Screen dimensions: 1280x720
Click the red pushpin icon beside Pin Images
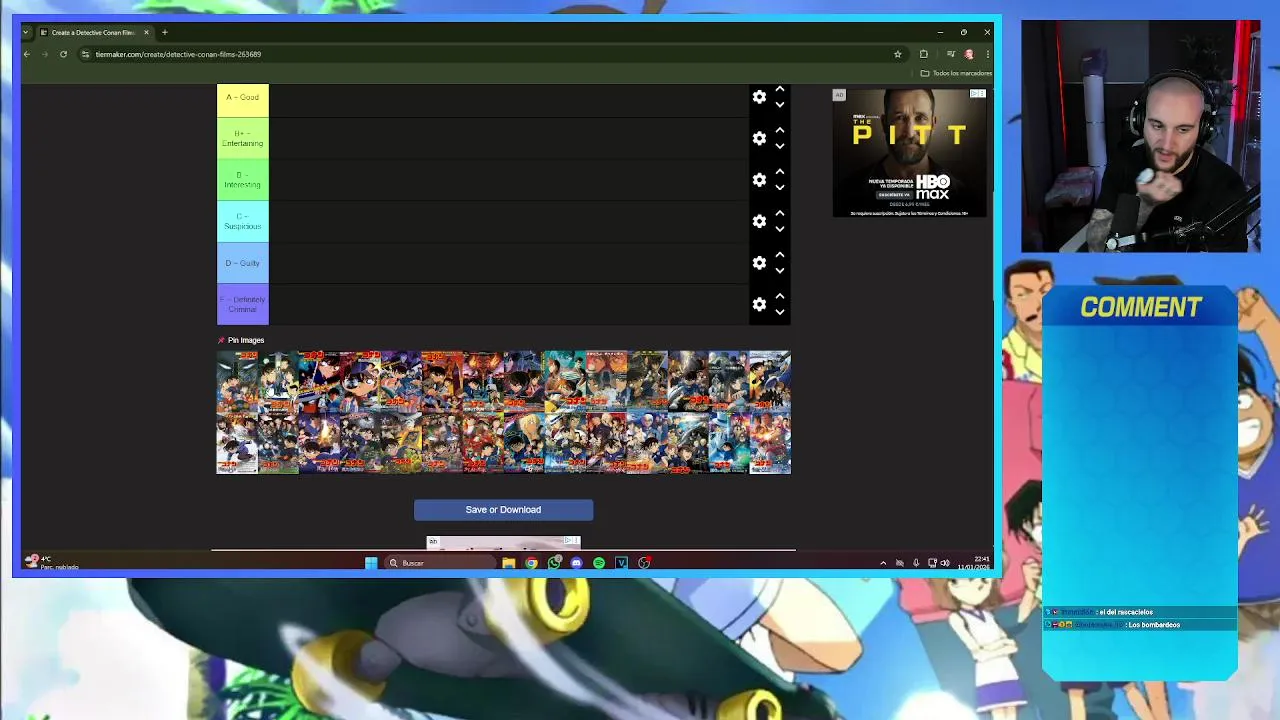point(221,340)
